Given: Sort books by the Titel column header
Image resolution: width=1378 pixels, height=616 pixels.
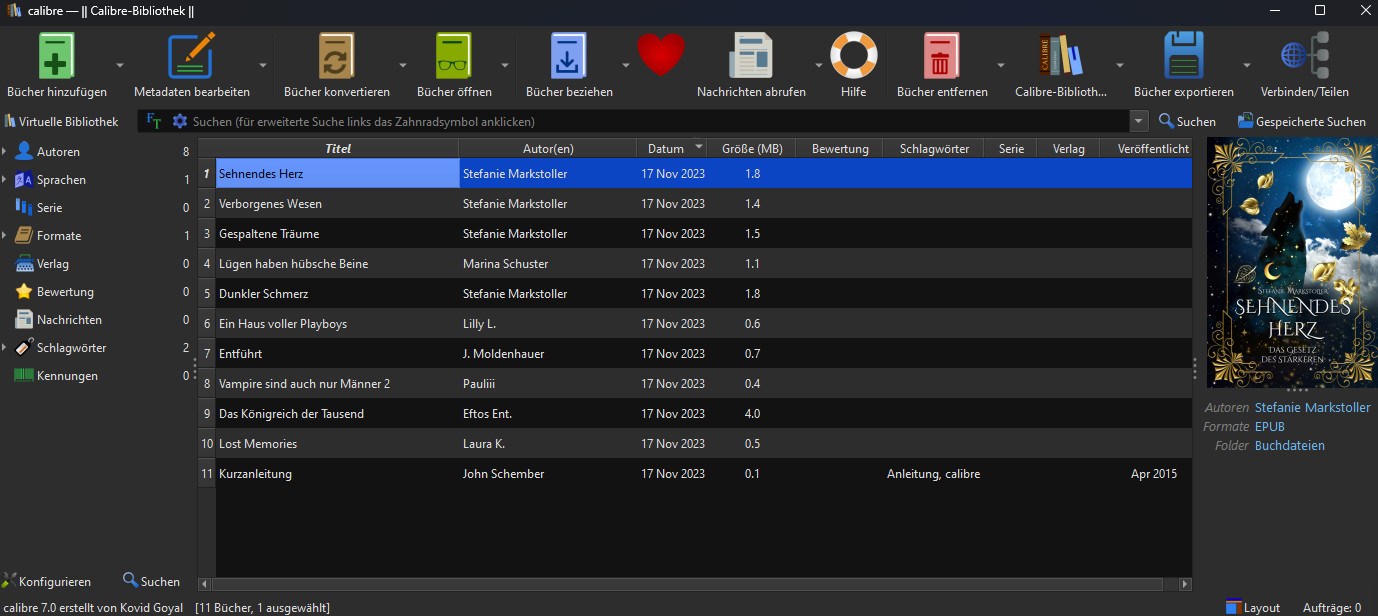Looking at the screenshot, I should tap(338, 149).
